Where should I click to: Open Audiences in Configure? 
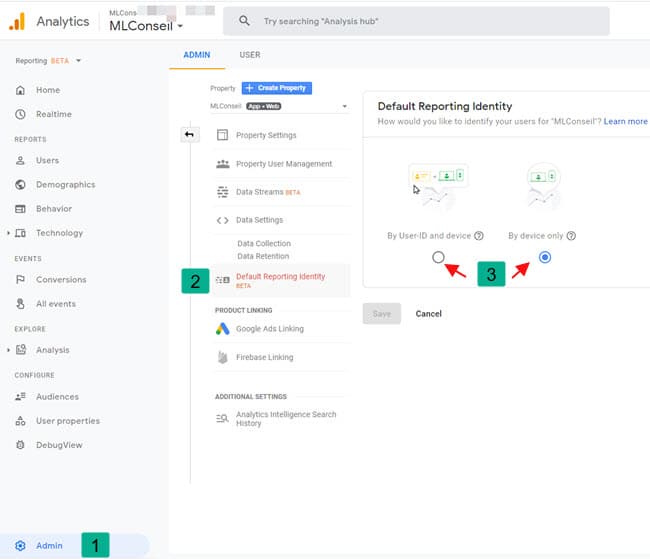pyautogui.click(x=57, y=396)
